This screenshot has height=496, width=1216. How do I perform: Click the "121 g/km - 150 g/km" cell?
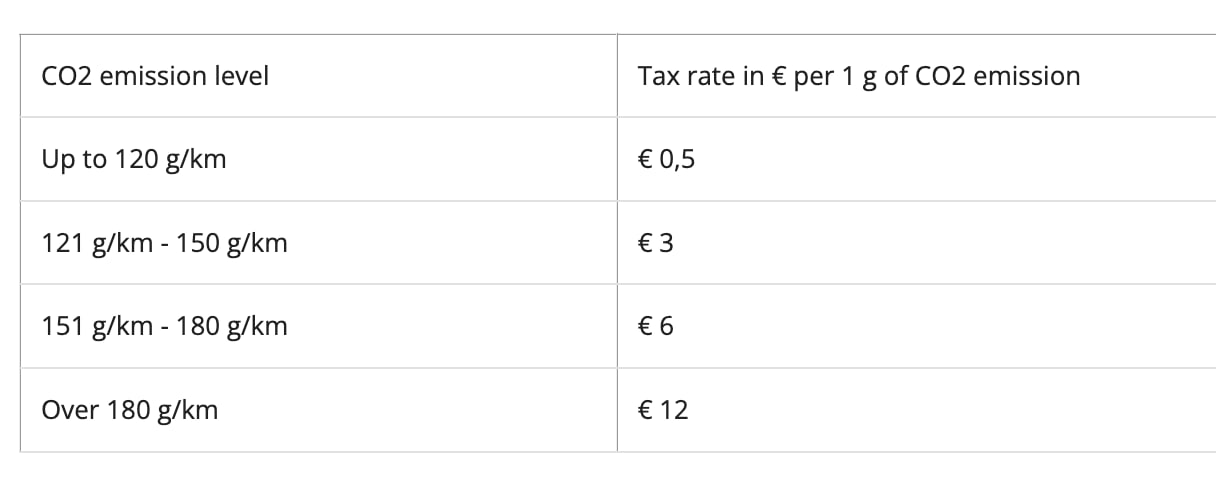pos(164,243)
